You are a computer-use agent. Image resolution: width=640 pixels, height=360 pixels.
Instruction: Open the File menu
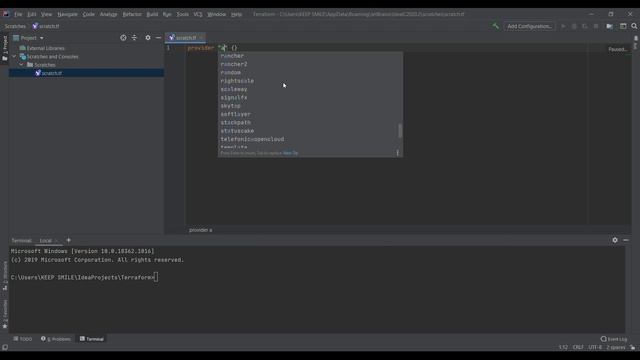tap(18, 14)
